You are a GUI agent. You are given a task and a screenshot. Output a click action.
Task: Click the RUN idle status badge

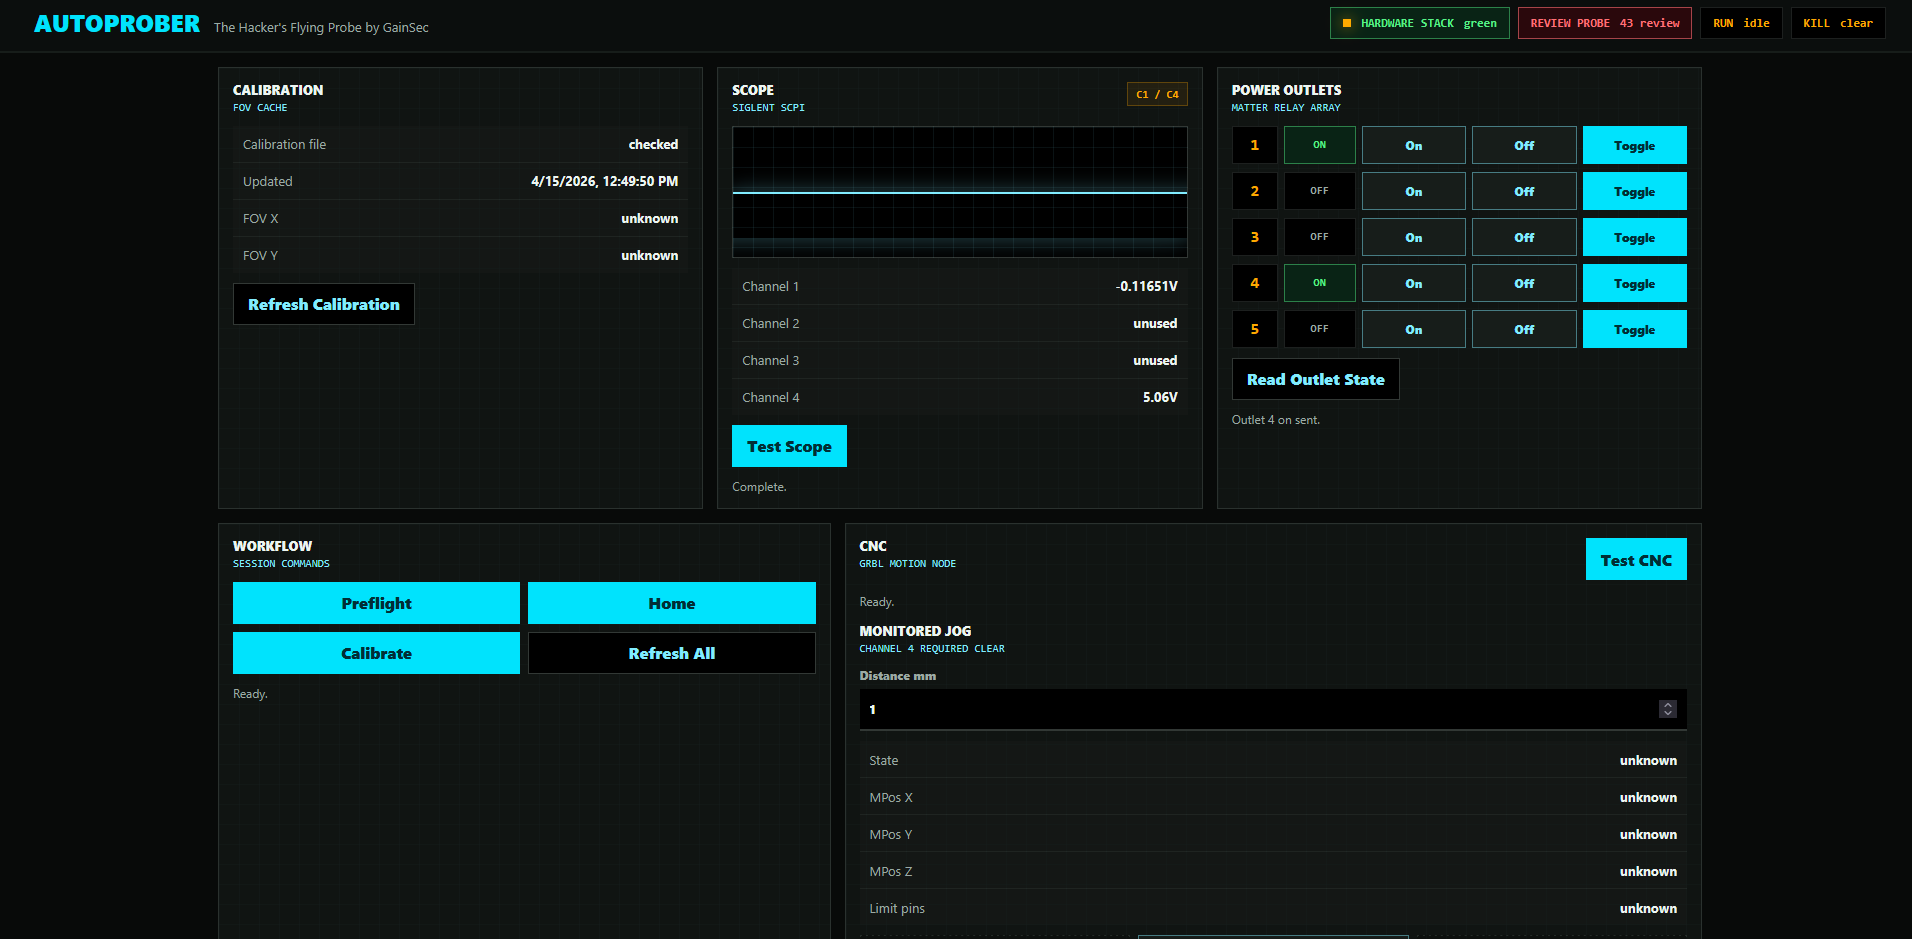click(1740, 22)
